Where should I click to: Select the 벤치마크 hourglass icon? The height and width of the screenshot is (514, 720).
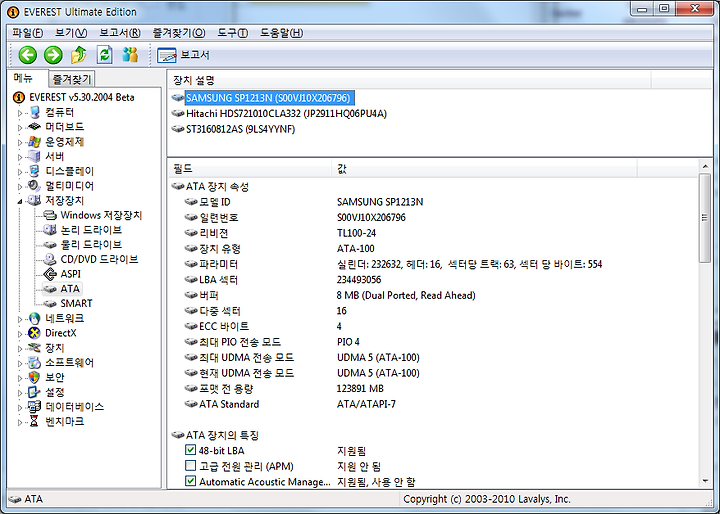point(34,421)
